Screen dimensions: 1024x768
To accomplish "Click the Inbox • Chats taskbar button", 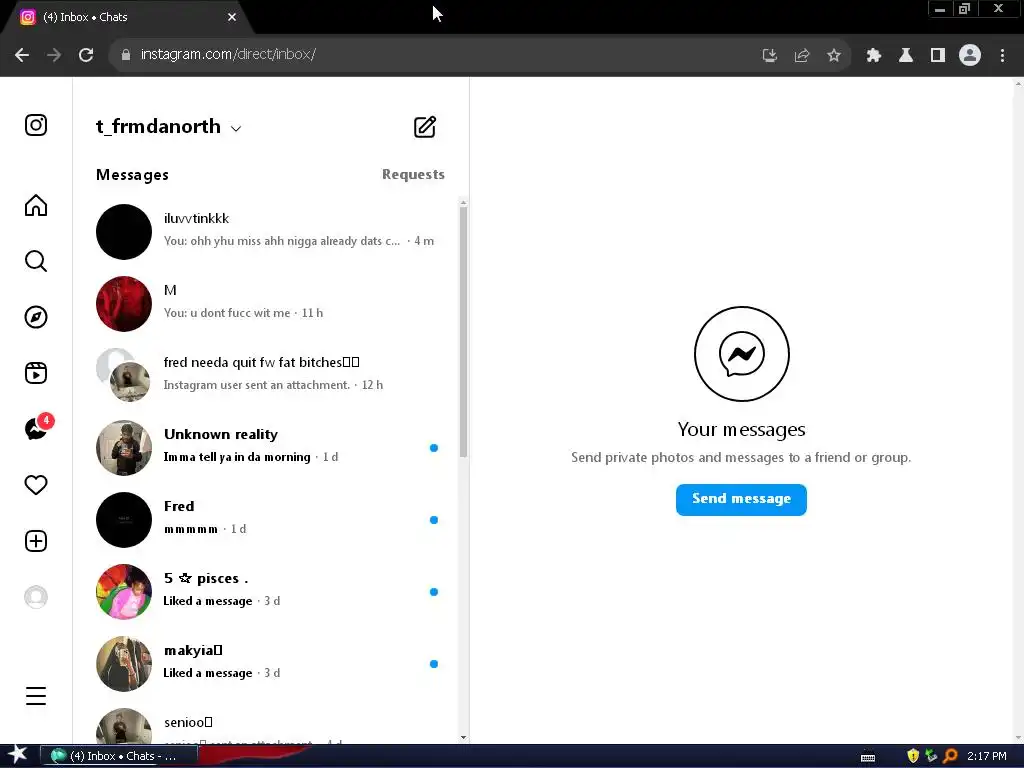I will click(x=119, y=756).
